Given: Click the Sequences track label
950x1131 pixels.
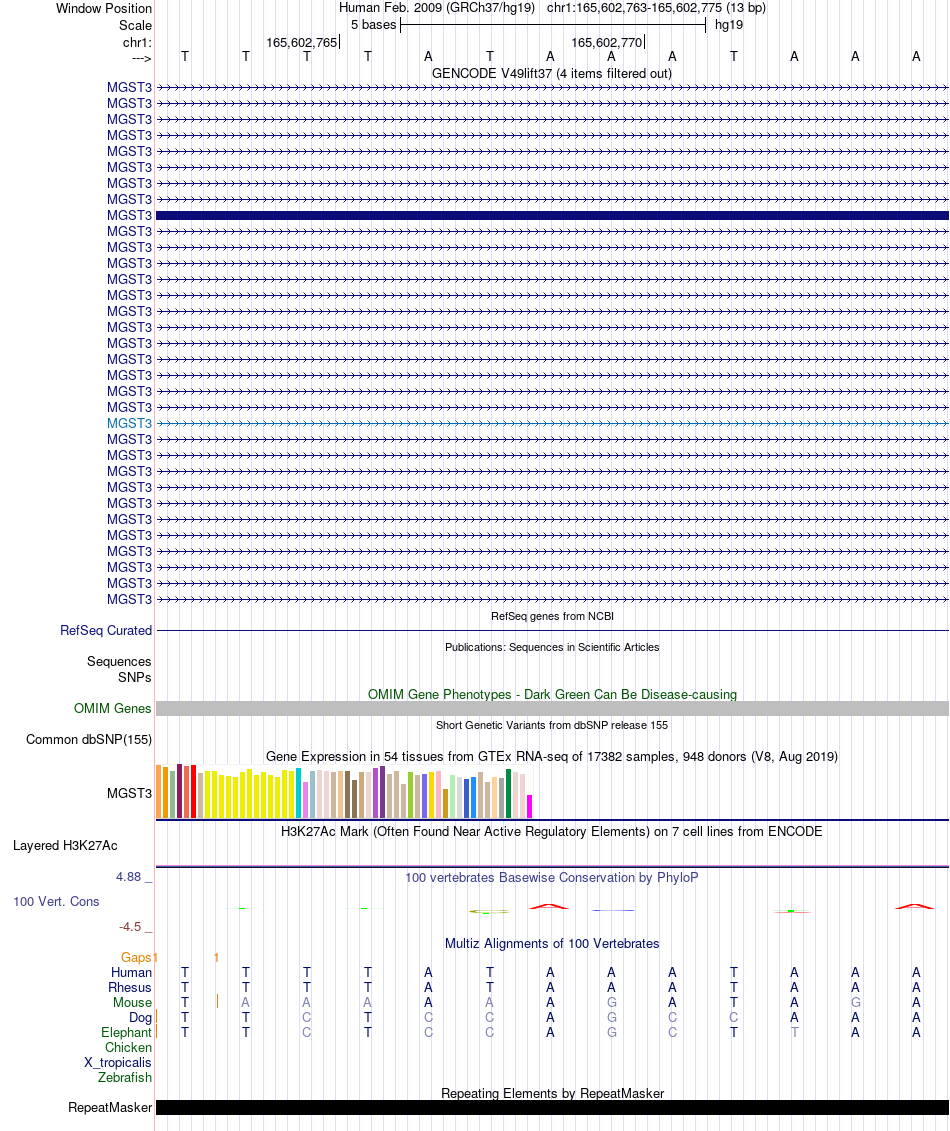Looking at the screenshot, I should click(x=119, y=661).
